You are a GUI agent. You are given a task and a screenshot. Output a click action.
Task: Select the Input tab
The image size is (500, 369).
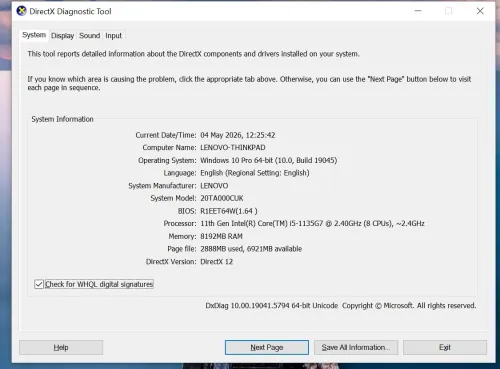(113, 36)
